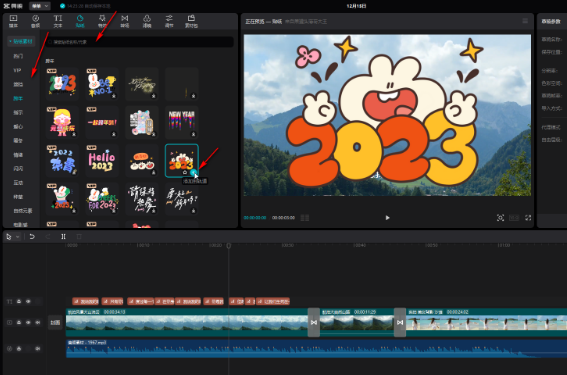
Task: Favorite the gold fireworks sticker star
Action: (x=153, y=96)
